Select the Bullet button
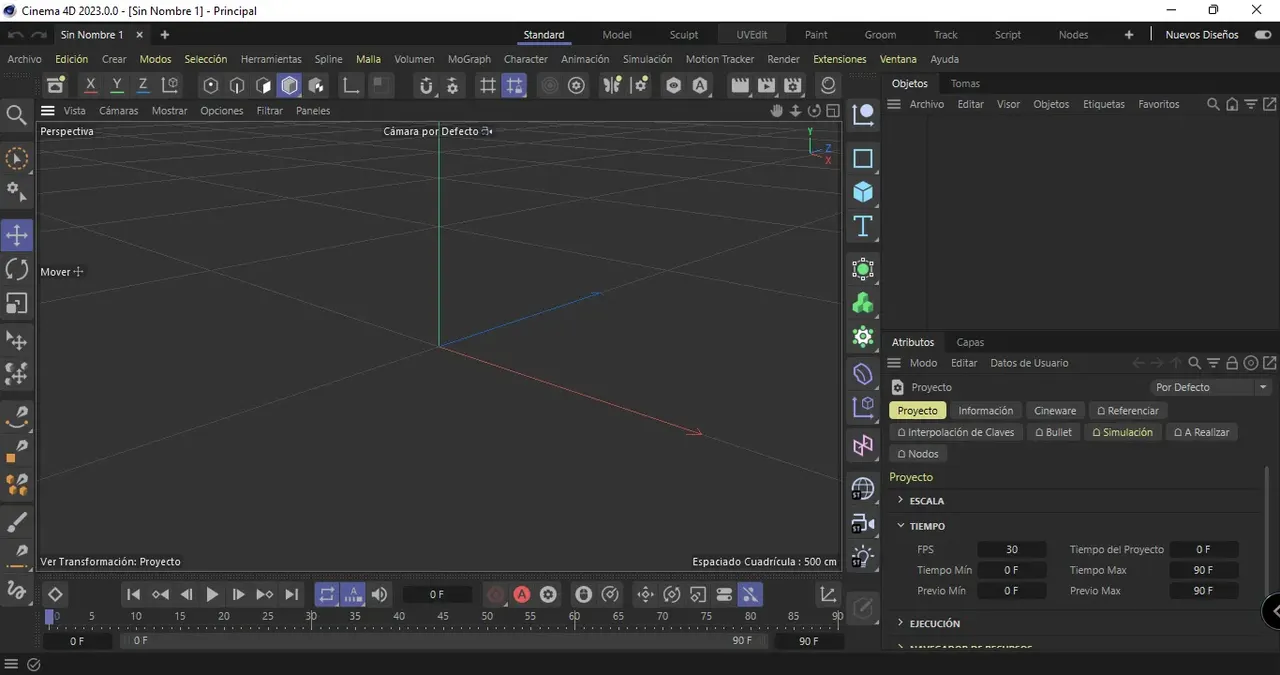Screen dimensions: 1280x675 click(x=1054, y=432)
